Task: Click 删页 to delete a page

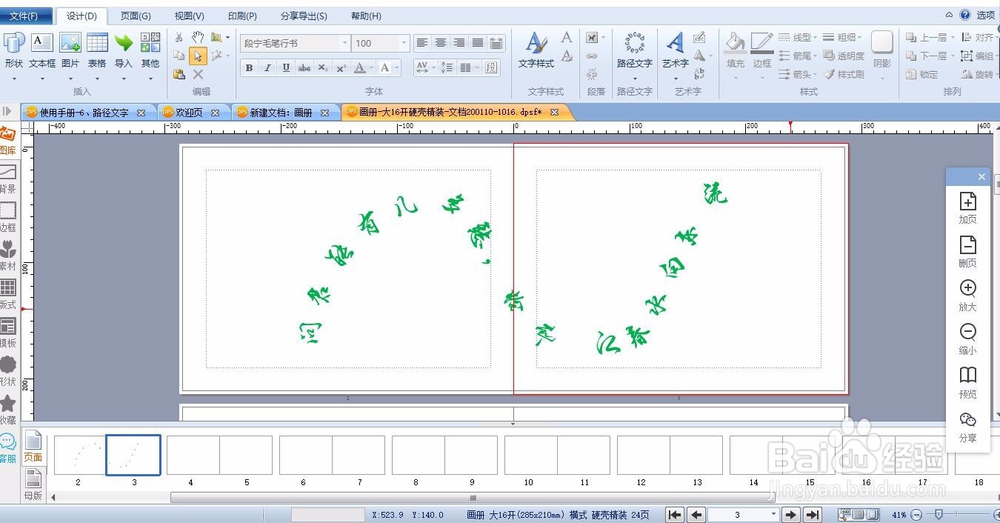Action: point(967,252)
